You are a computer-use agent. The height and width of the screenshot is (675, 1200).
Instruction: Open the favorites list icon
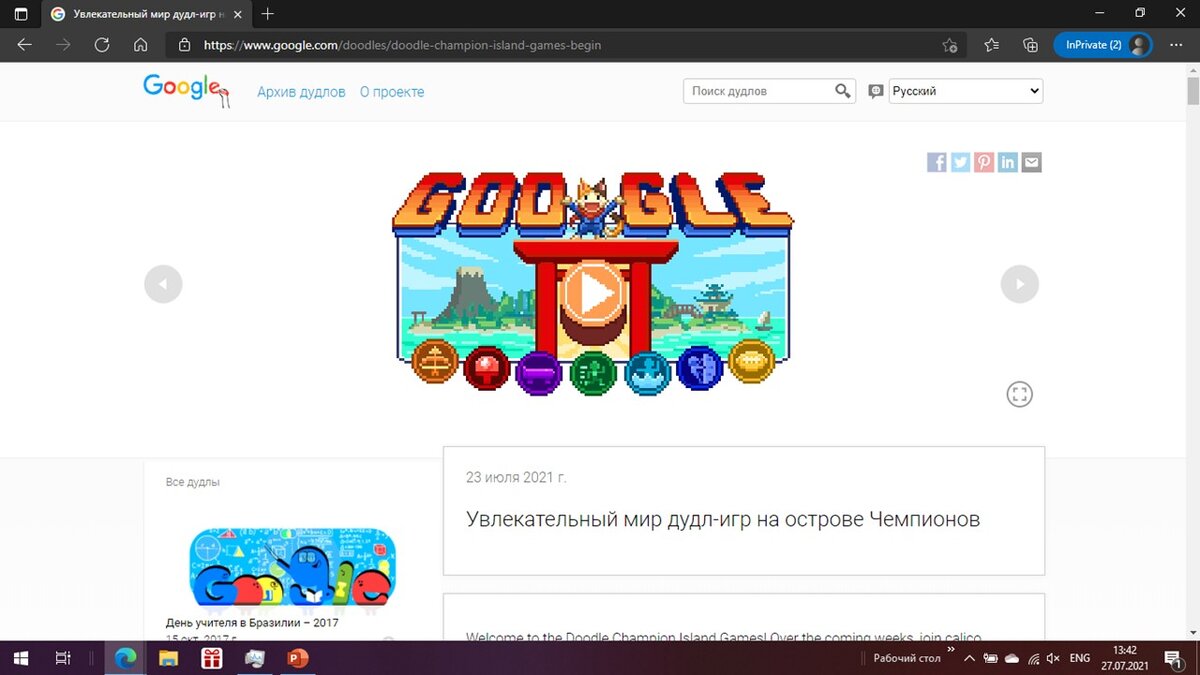click(991, 45)
